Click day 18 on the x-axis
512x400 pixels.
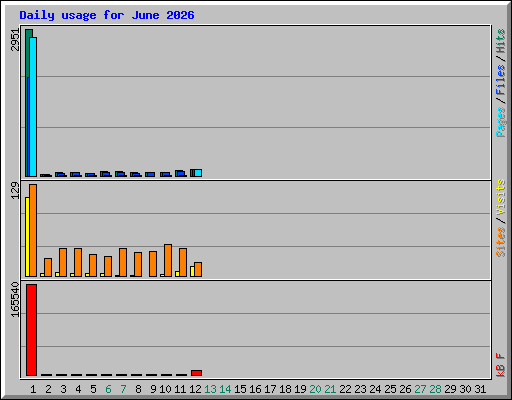click(285, 389)
